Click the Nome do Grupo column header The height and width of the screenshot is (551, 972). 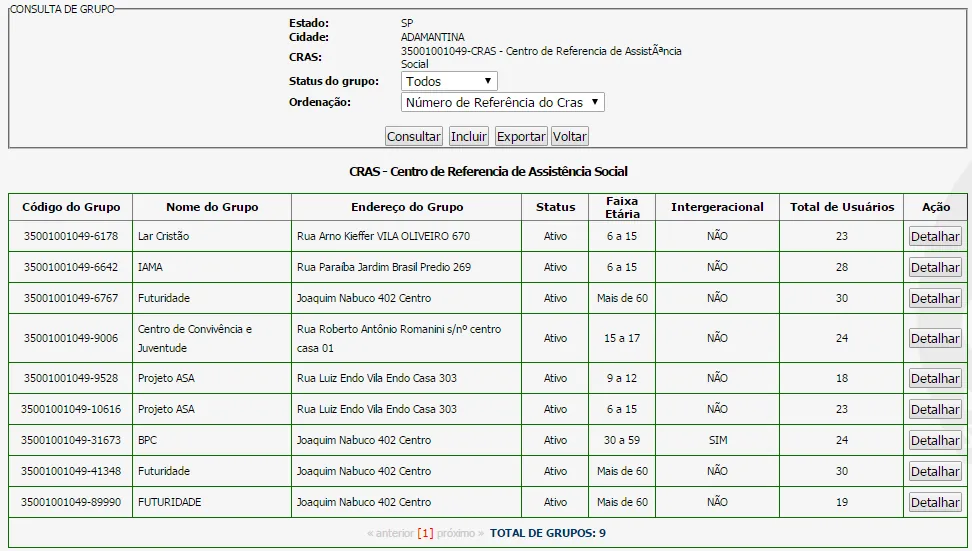(x=212, y=207)
